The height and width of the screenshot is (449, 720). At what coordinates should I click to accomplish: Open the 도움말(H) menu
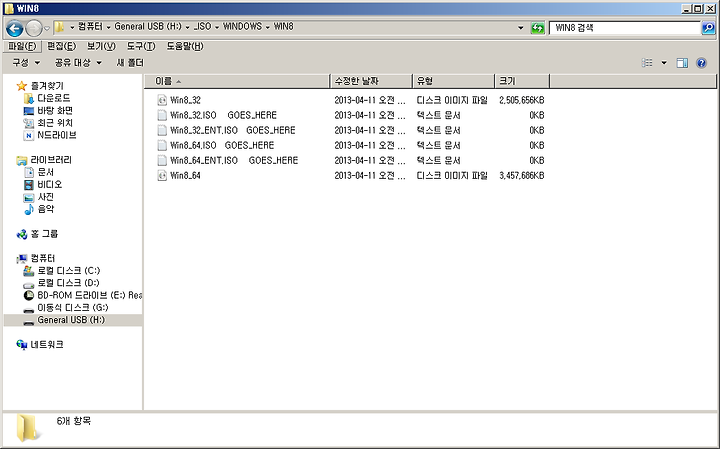click(185, 46)
